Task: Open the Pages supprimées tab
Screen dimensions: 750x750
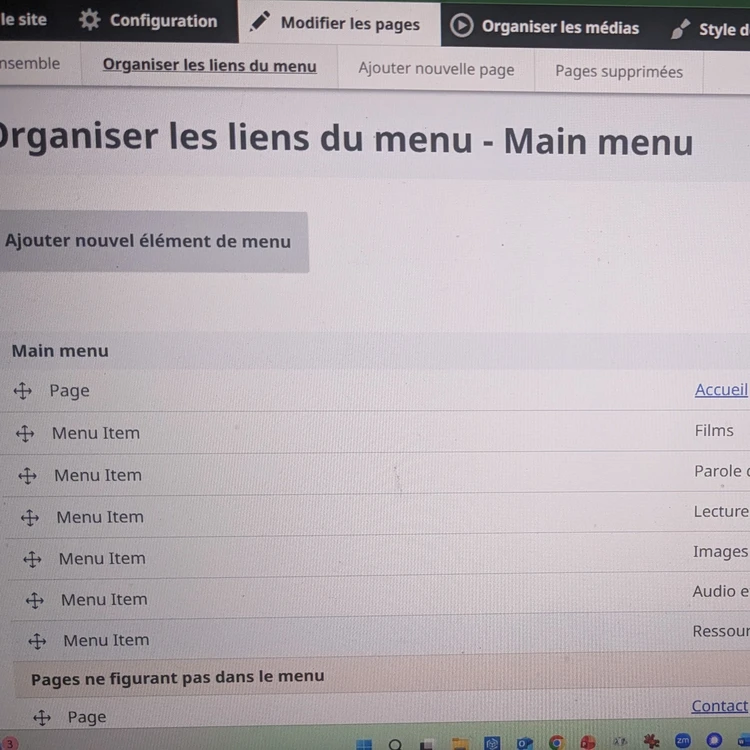Action: click(x=619, y=71)
